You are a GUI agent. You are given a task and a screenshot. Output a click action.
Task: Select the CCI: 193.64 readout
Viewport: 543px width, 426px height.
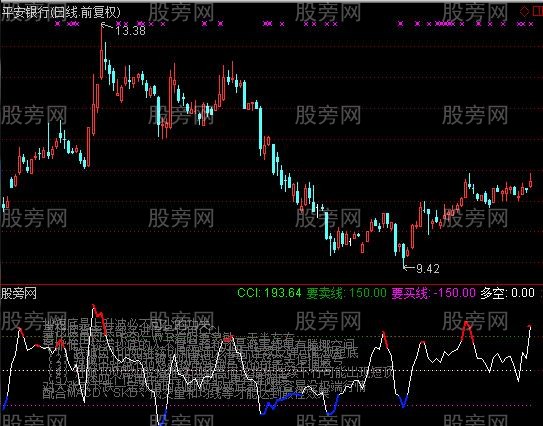[x=269, y=293]
